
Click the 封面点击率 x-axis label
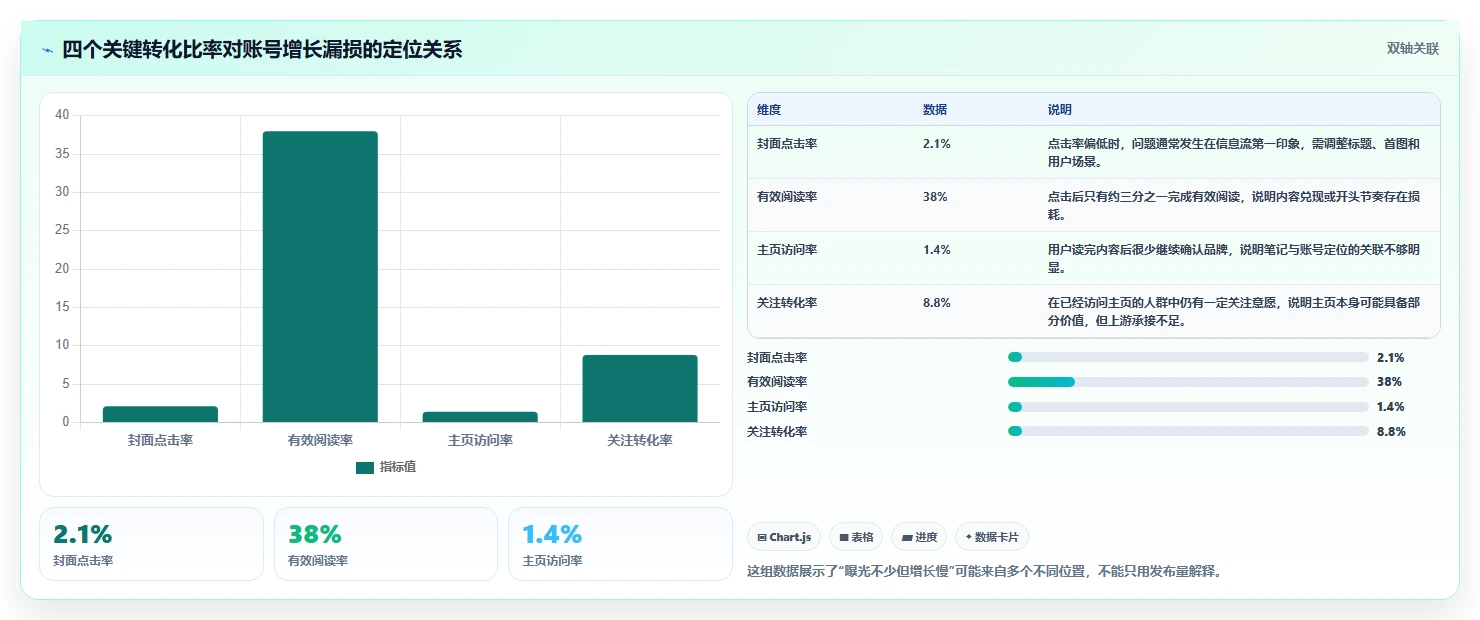pyautogui.click(x=160, y=440)
